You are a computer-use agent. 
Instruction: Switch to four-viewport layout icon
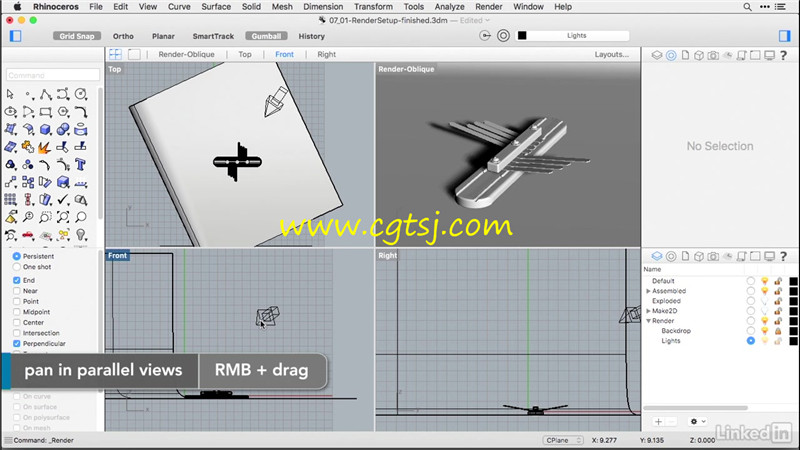(116, 54)
